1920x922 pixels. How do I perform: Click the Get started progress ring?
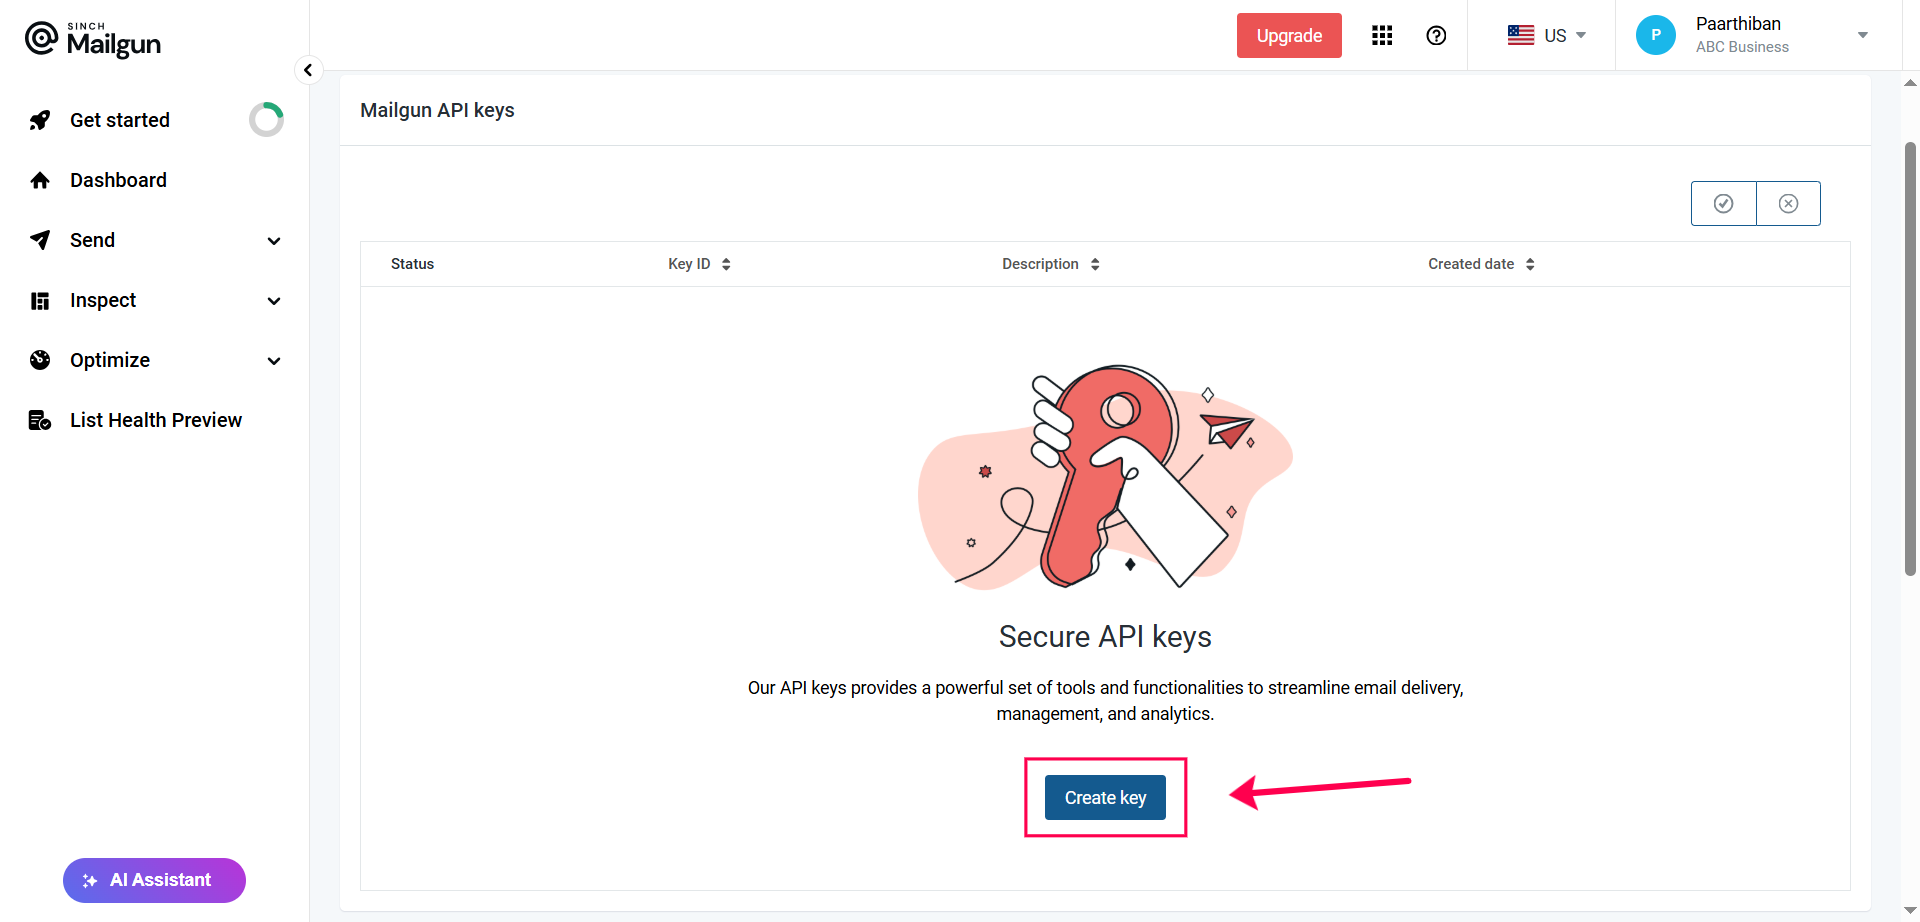[266, 119]
